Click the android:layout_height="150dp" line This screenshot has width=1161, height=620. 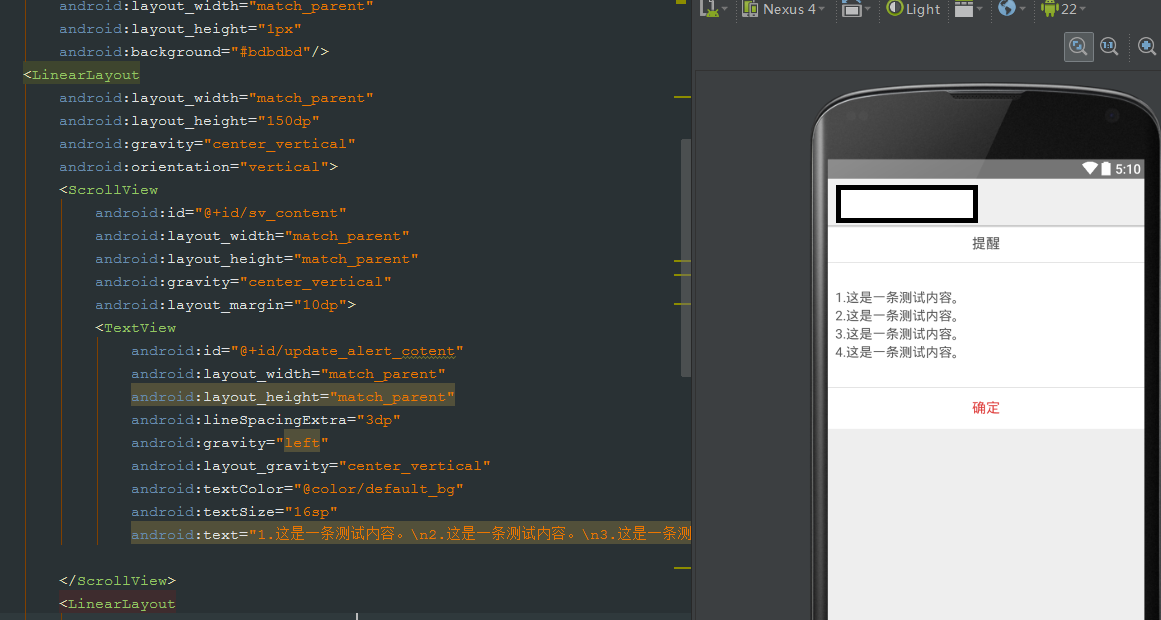pyautogui.click(x=190, y=121)
